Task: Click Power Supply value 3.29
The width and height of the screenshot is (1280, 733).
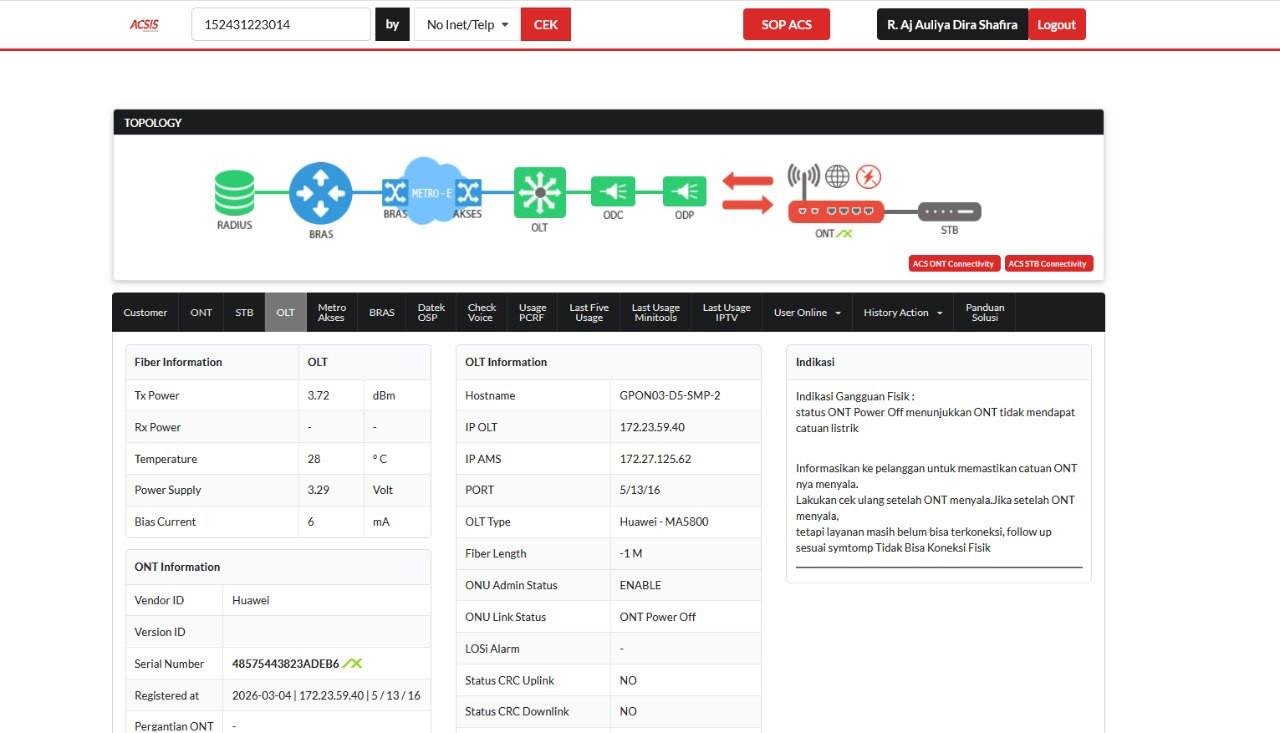Action: coord(318,490)
